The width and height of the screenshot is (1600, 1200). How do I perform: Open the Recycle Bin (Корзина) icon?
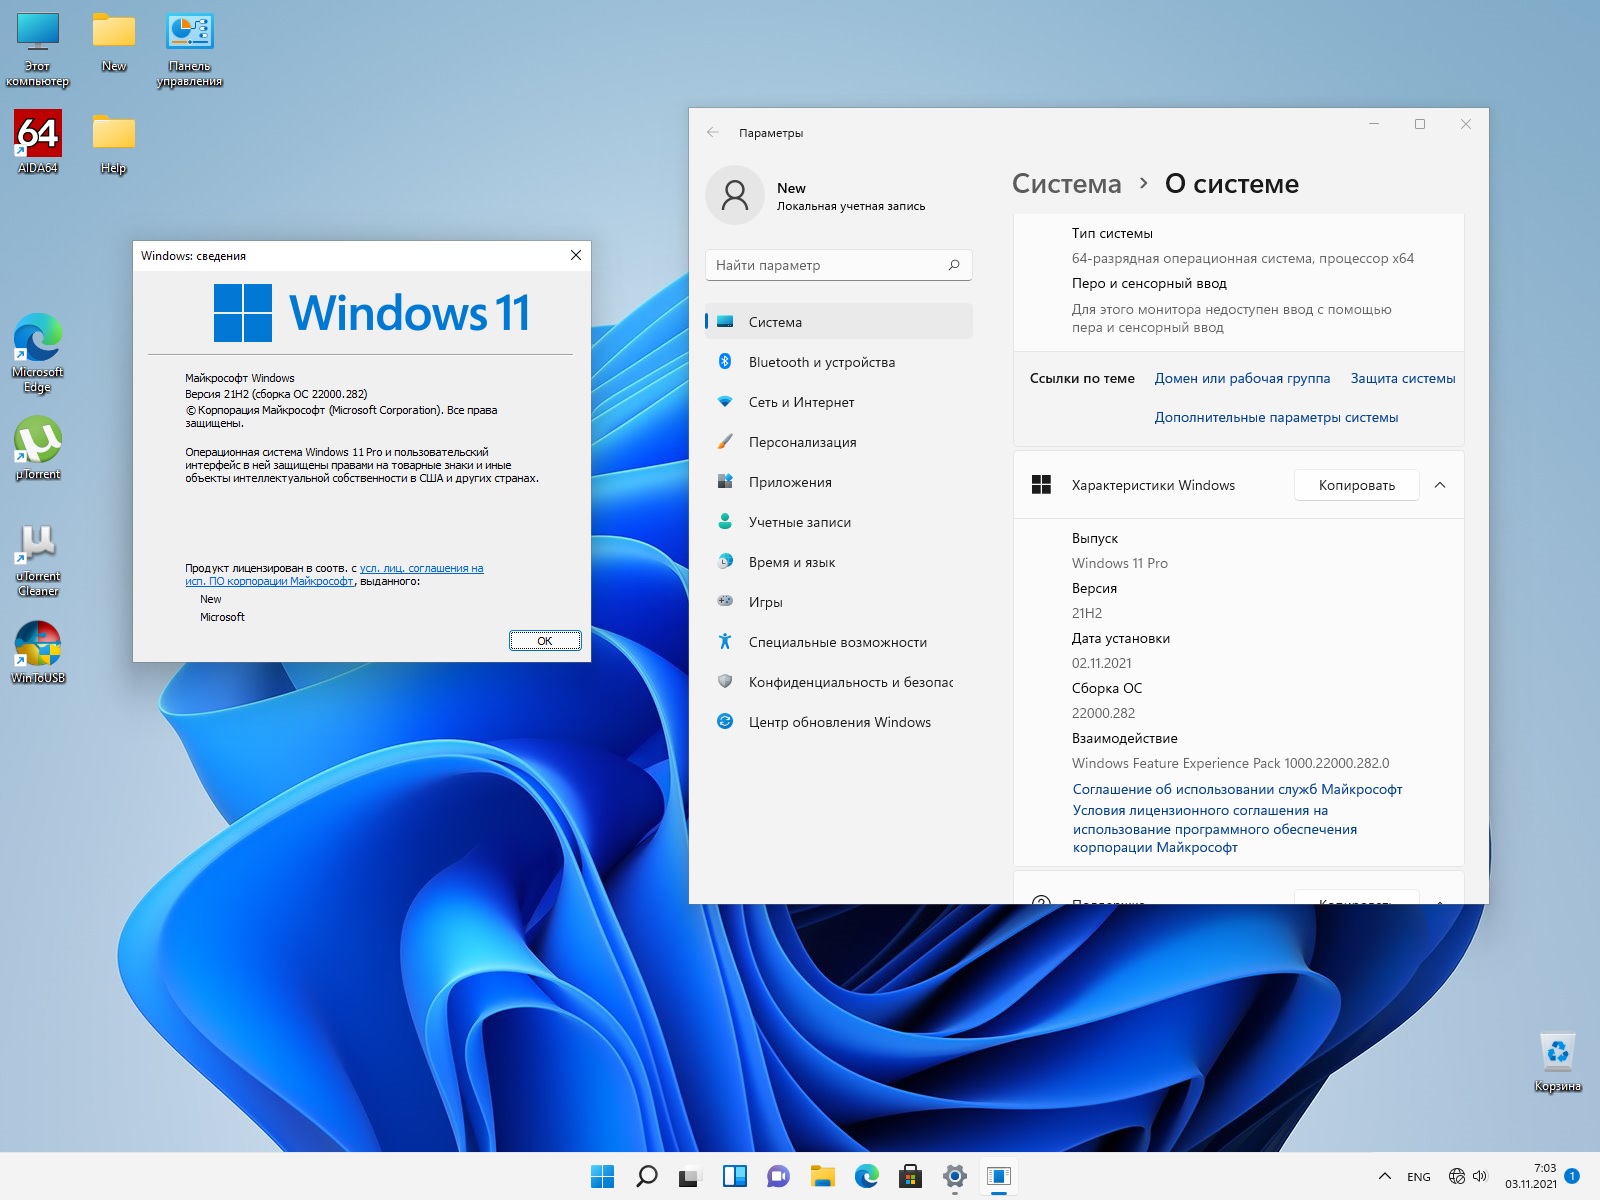[x=1557, y=1053]
